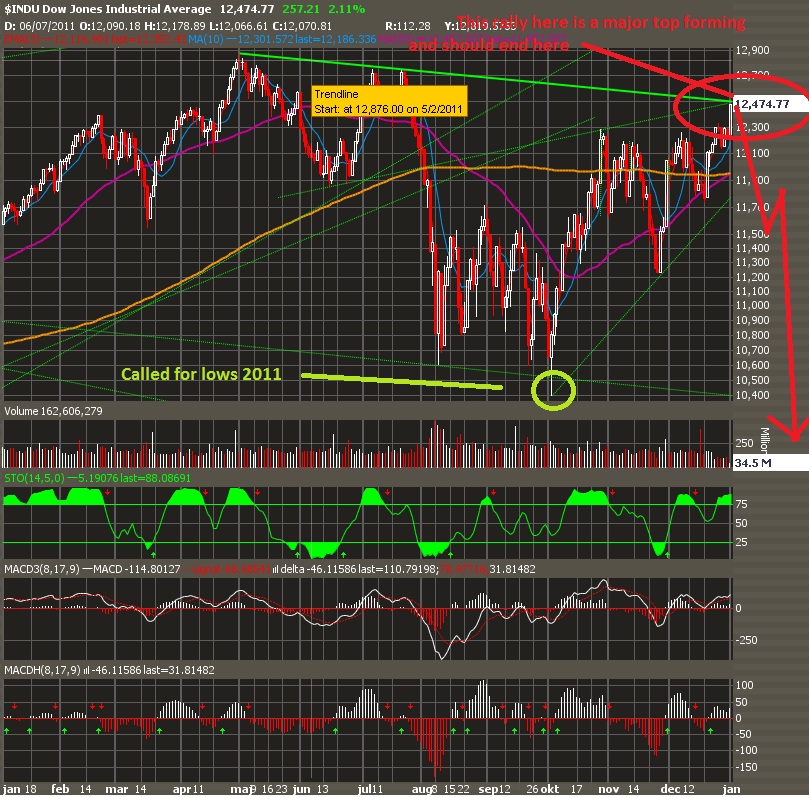Click the jan 18 date on time axis
Viewport: 809px width, 797px height.
click(x=20, y=789)
